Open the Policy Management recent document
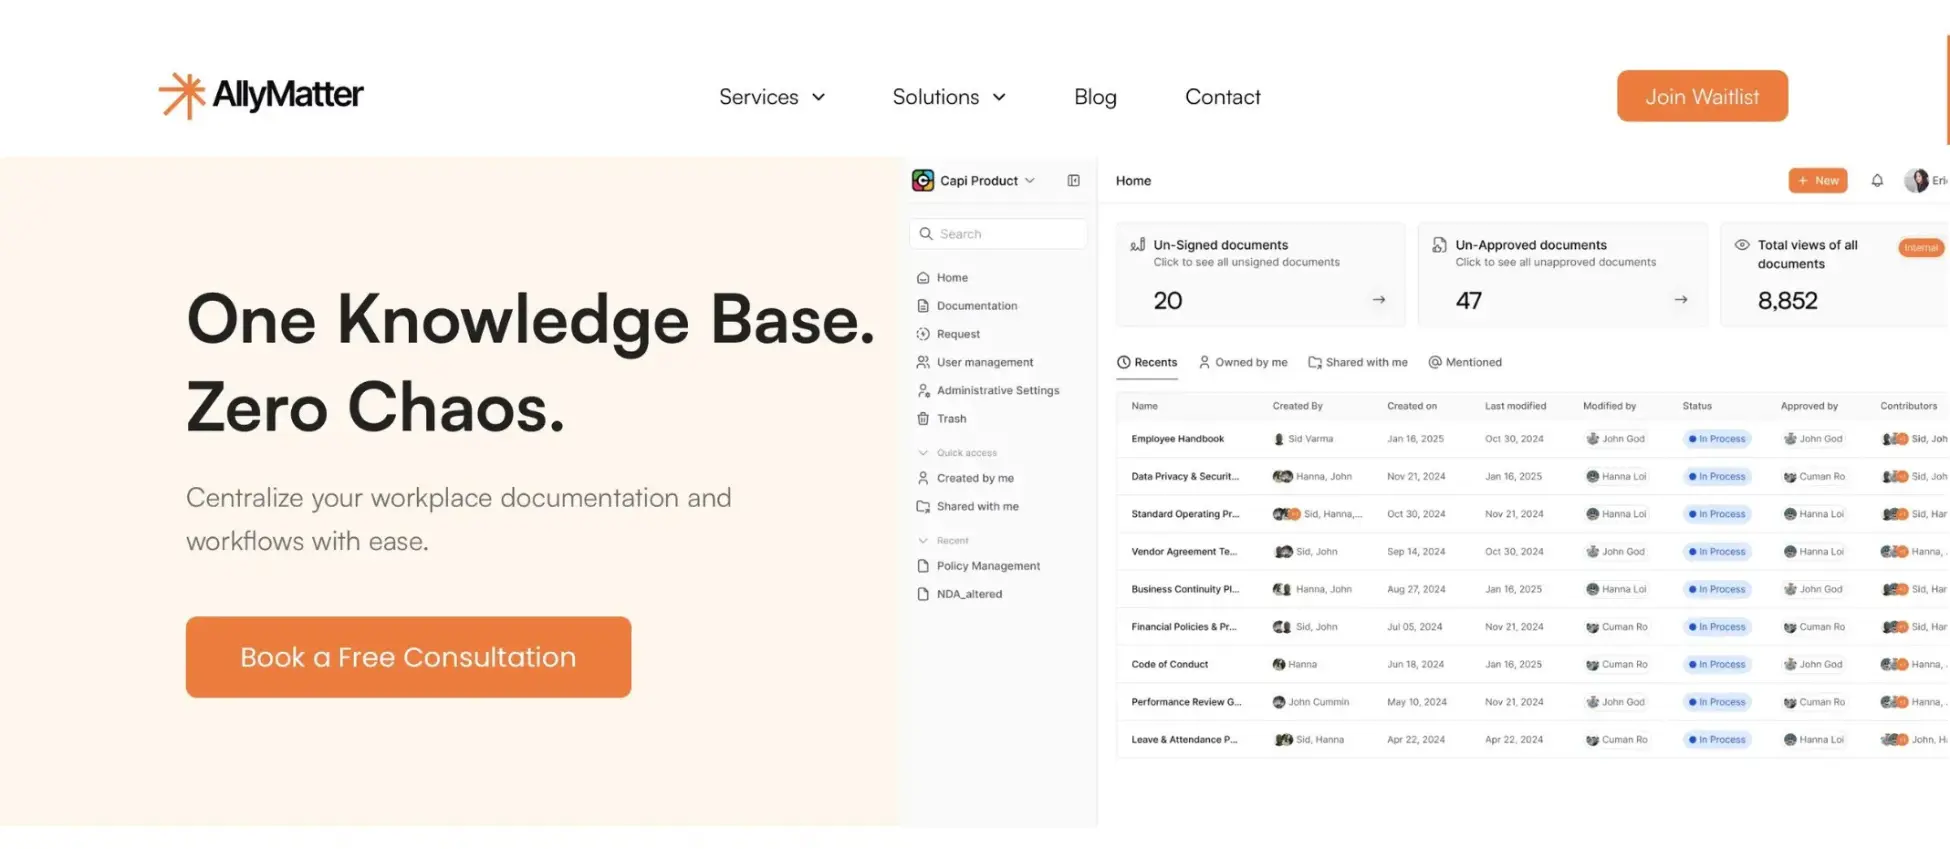1950x849 pixels. point(988,565)
